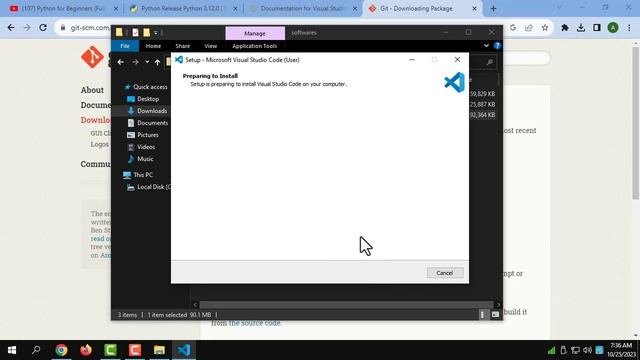The height and width of the screenshot is (360, 640).
Task: Open Documents in the navigation pane
Action: (x=147, y=123)
